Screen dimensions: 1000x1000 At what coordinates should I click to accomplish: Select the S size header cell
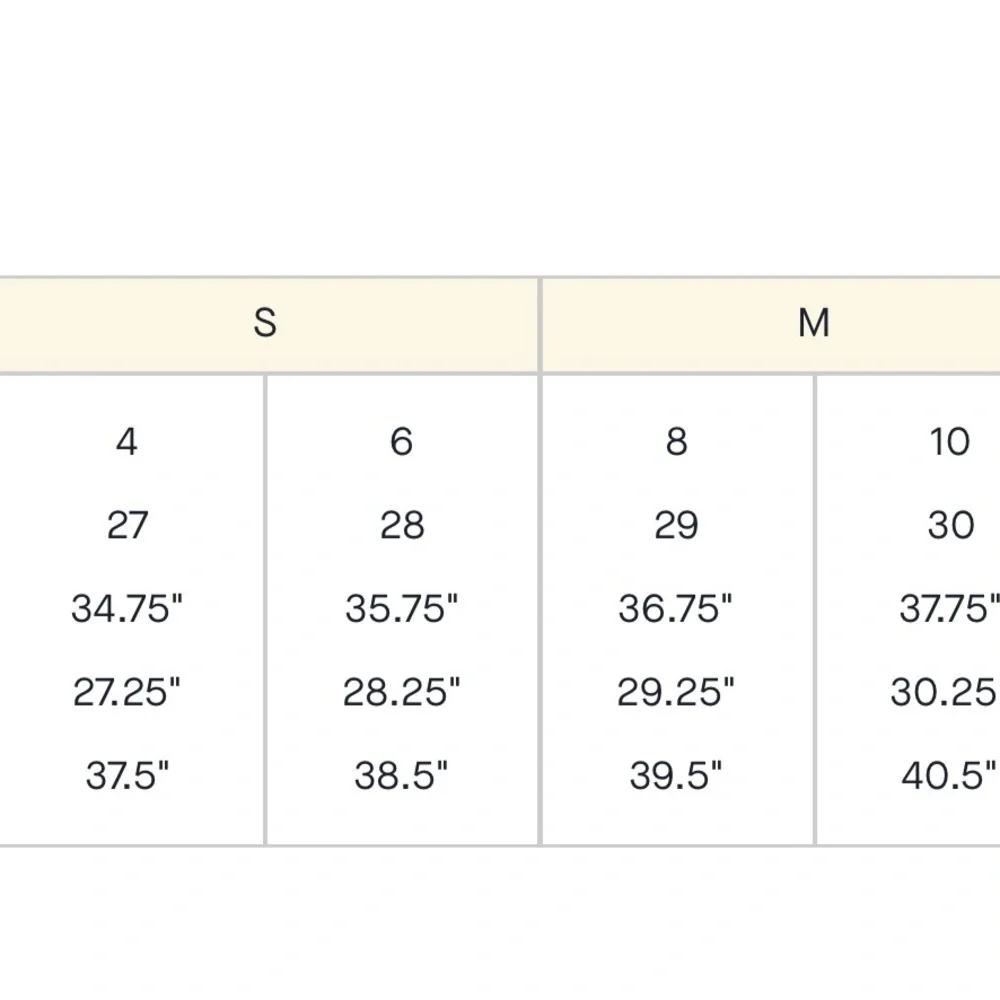(268, 325)
